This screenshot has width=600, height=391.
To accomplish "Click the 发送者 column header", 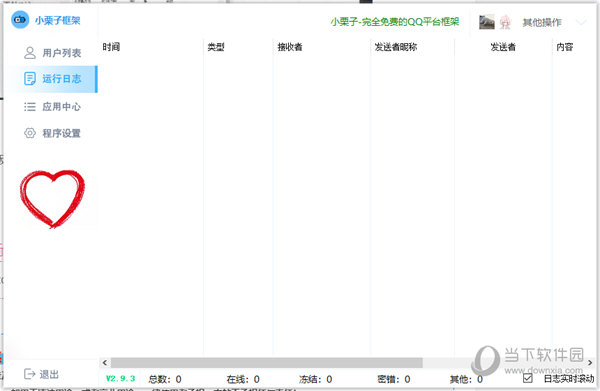I will point(503,47).
